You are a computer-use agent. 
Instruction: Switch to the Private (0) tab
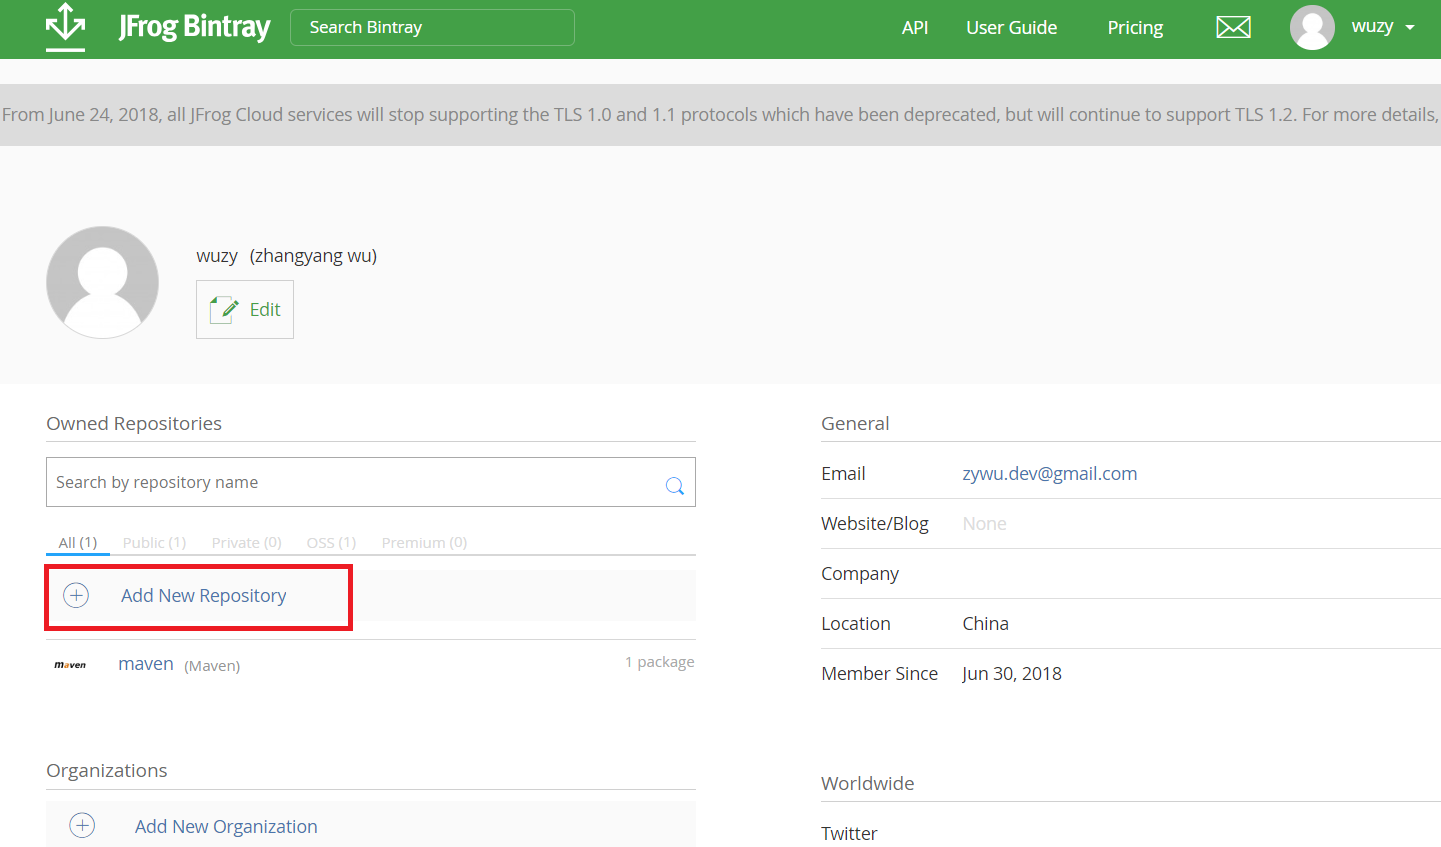246,543
